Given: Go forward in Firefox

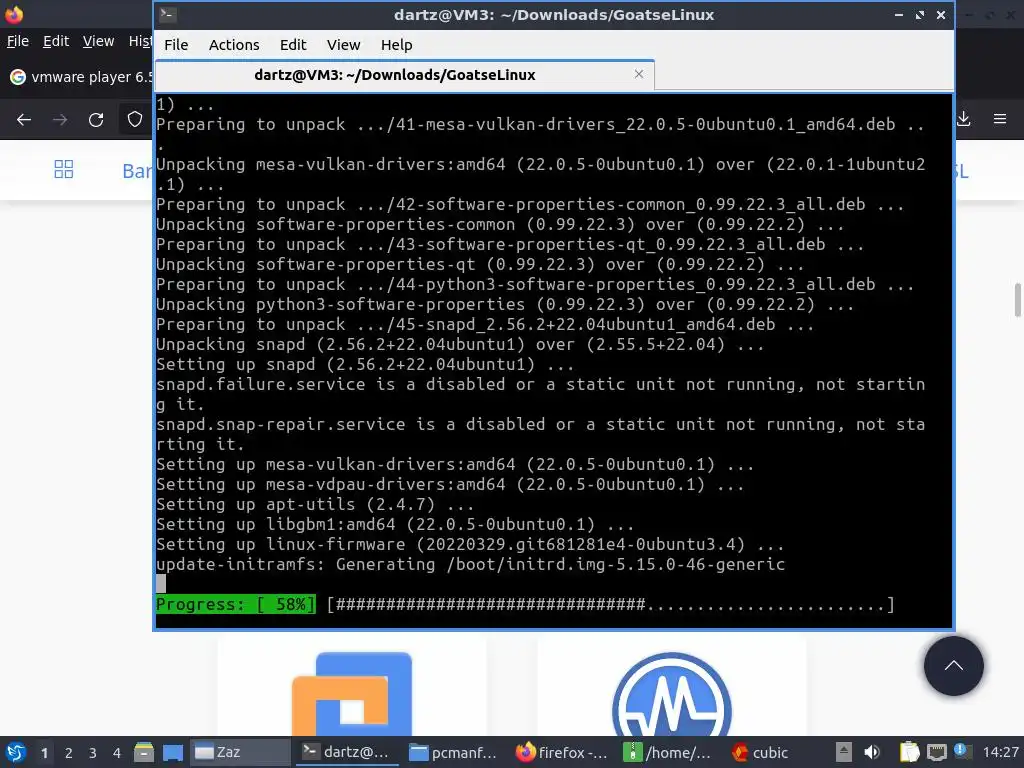Looking at the screenshot, I should (60, 120).
